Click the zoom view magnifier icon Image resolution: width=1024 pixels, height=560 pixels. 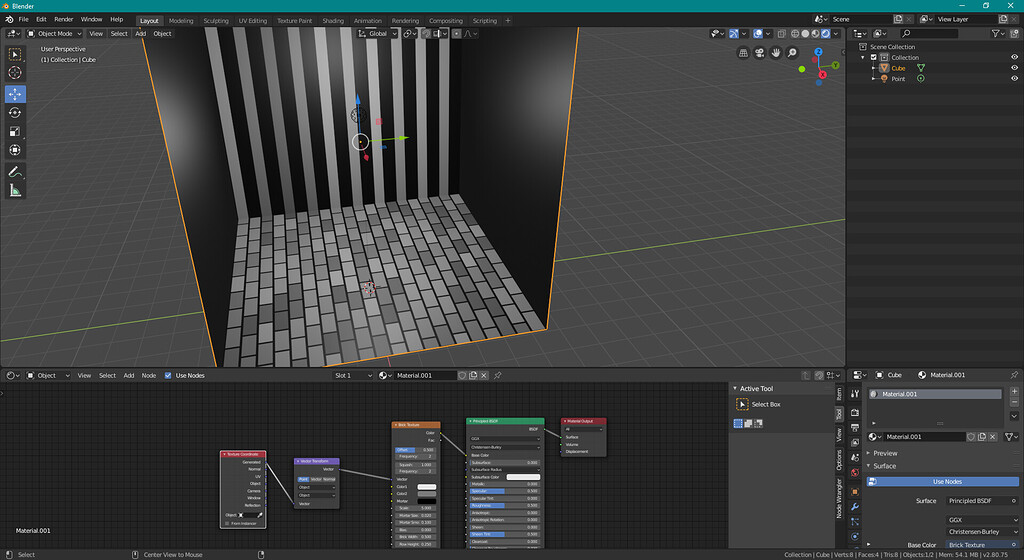pos(792,53)
